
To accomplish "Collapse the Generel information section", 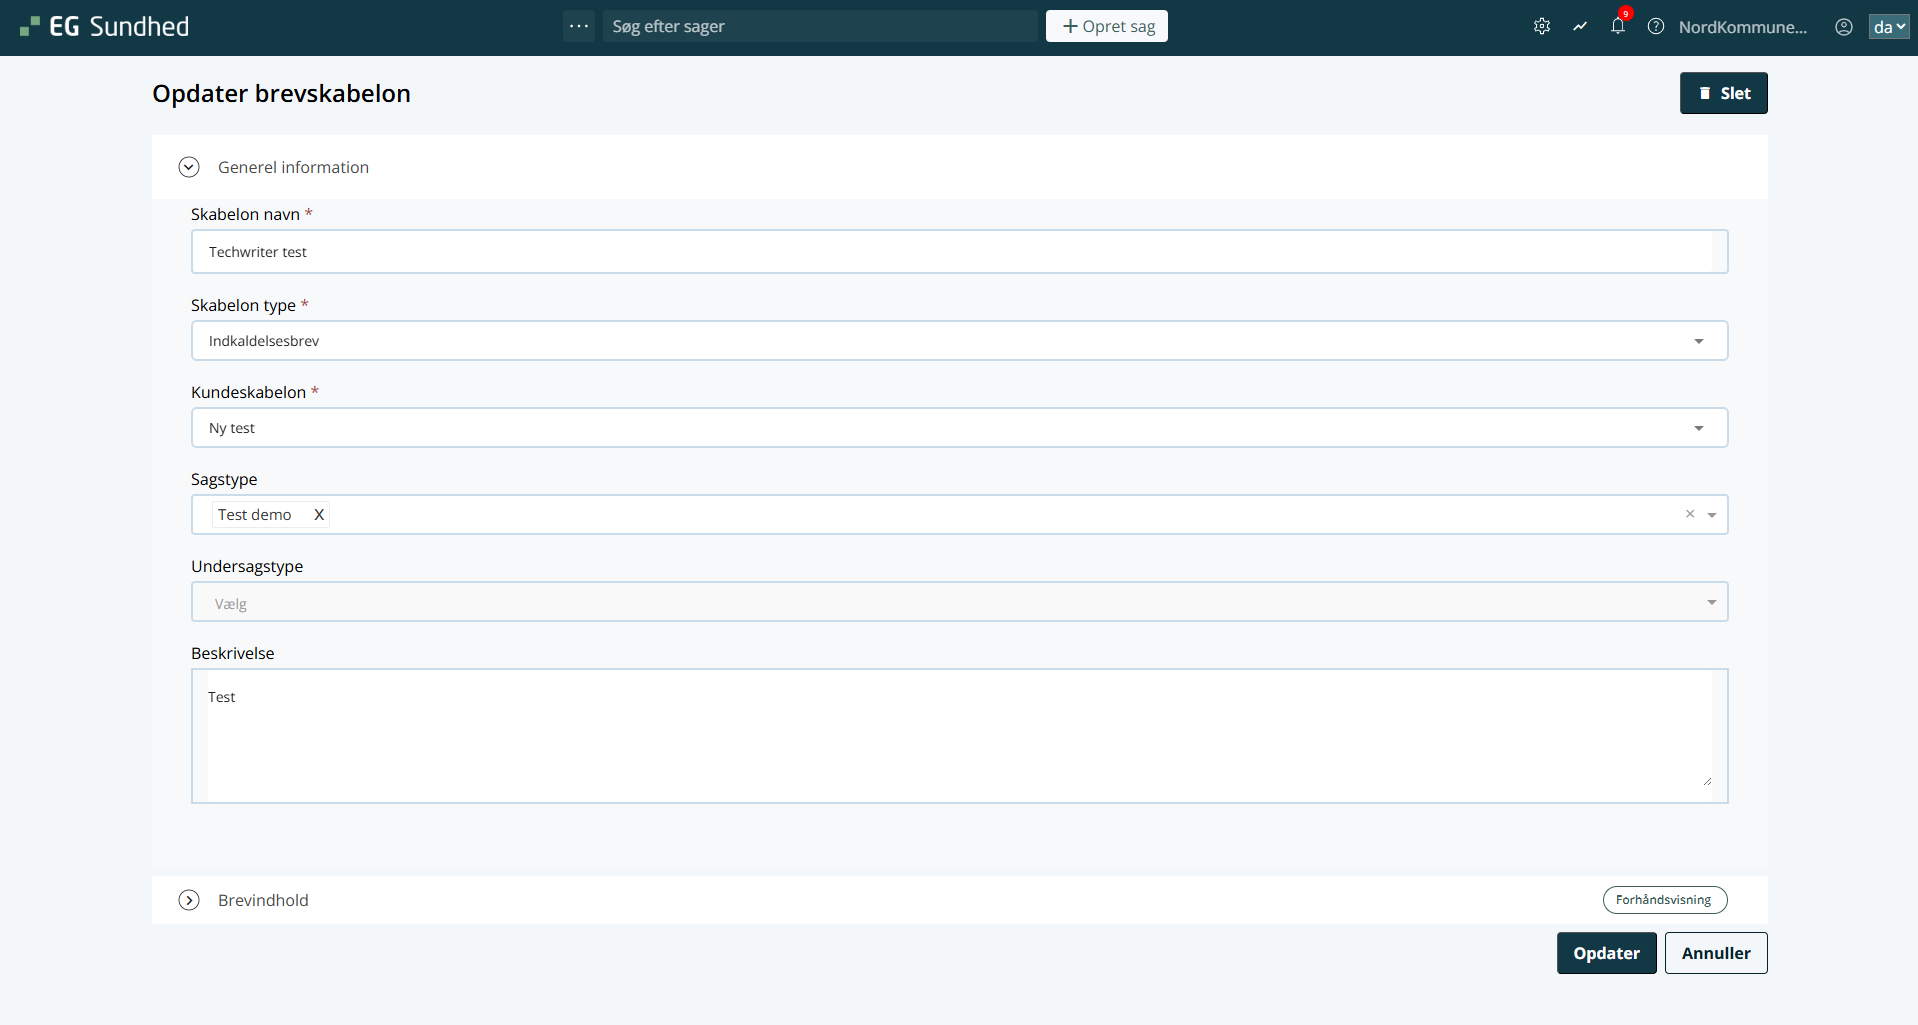I will (189, 167).
